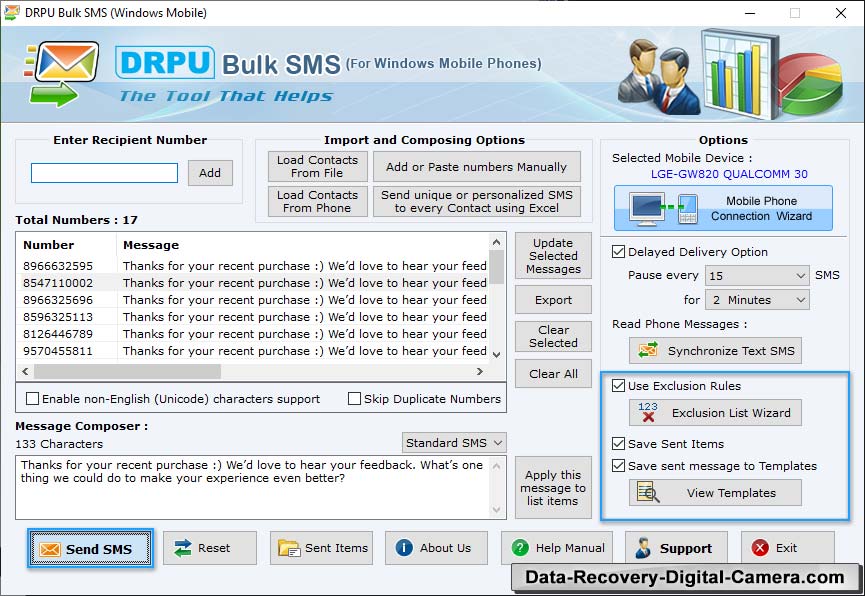
Task: Enable non-English Unicode characters support
Action: click(x=33, y=398)
